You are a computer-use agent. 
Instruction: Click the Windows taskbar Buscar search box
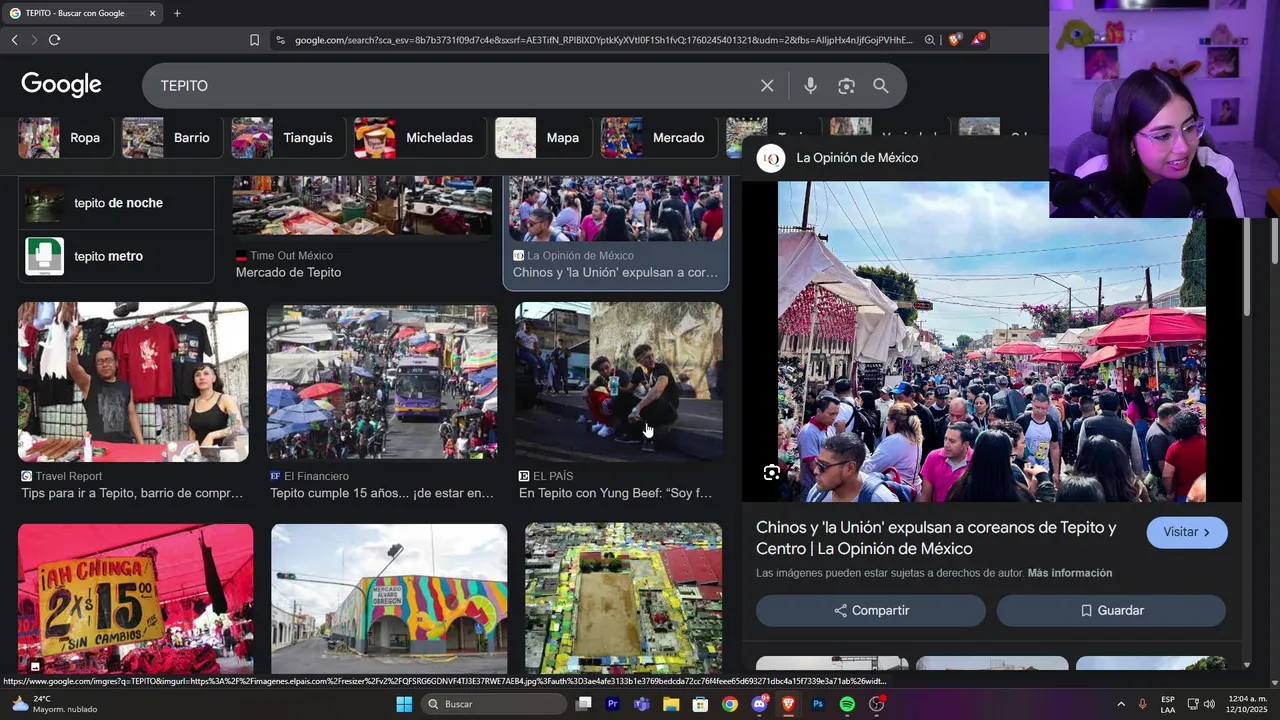coord(495,704)
